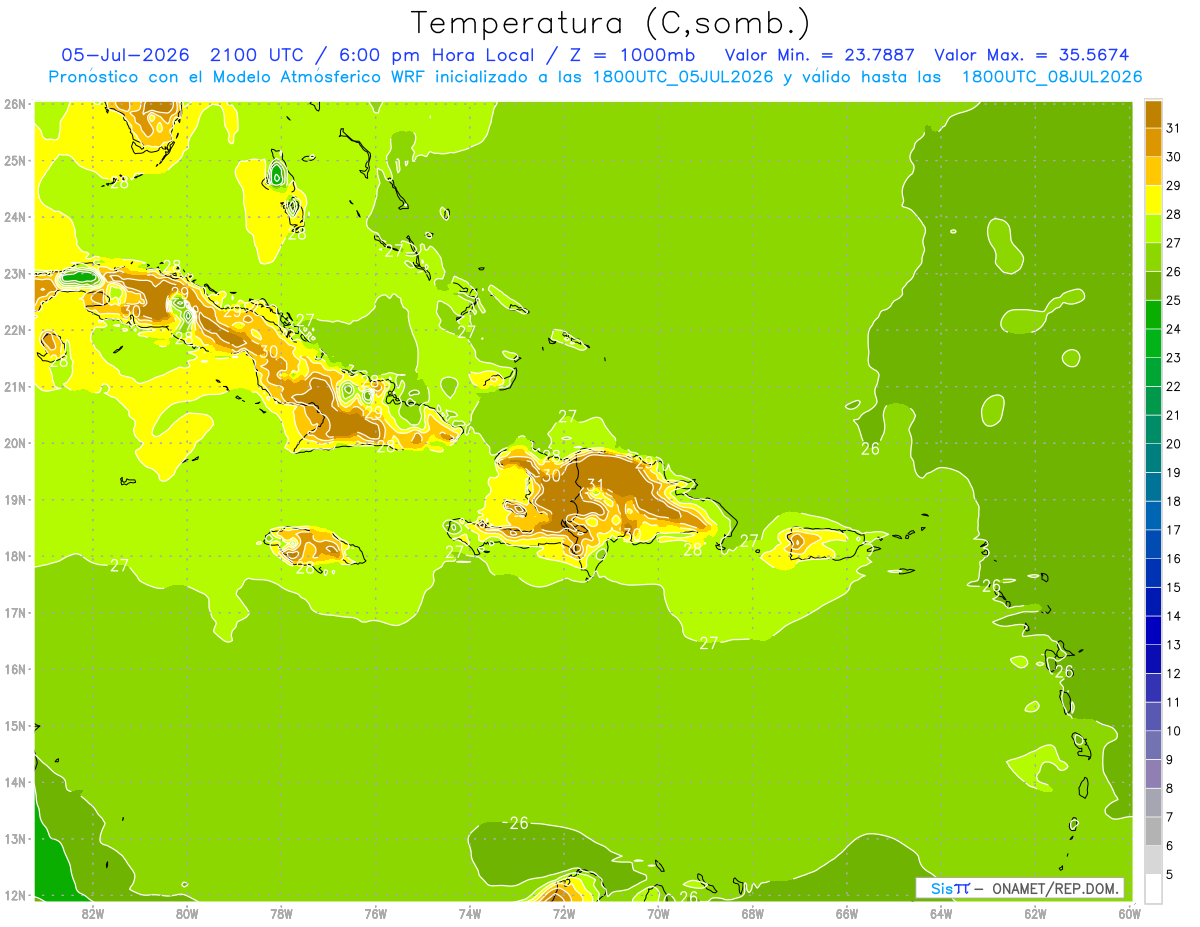Click the '12N' latitude axis label
The height and width of the screenshot is (927, 1200).
pos(15,895)
